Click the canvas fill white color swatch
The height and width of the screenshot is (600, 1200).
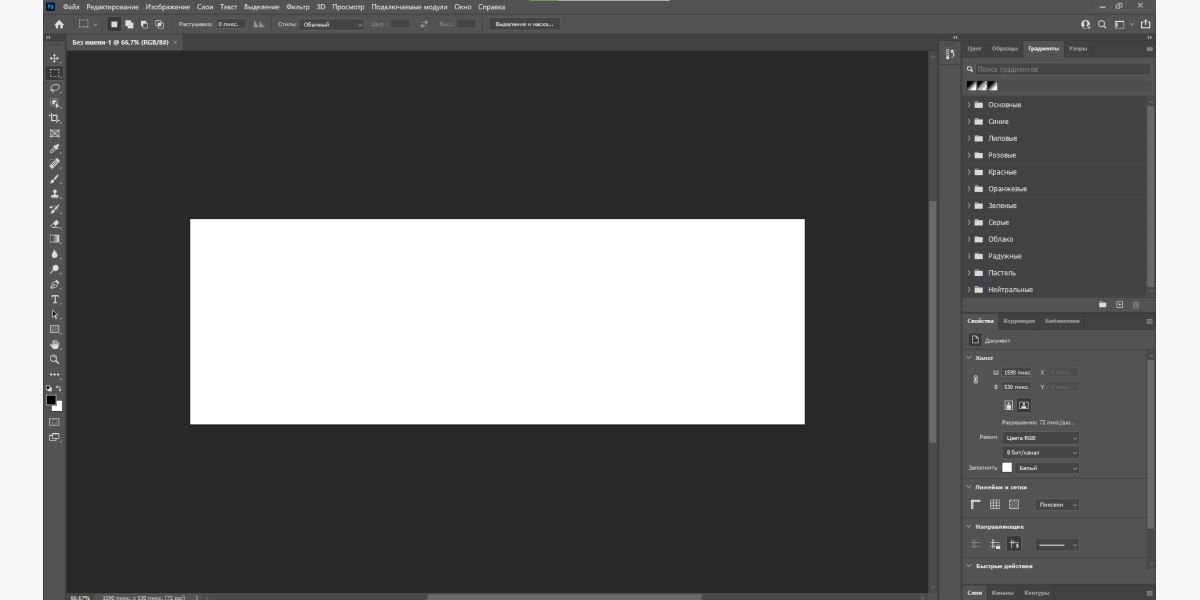(1007, 467)
